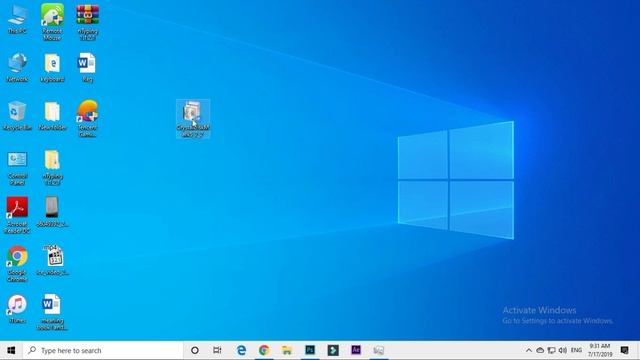The height and width of the screenshot is (360, 640).
Task: Select the zipped folder icon on desktop
Action: coord(52,168)
